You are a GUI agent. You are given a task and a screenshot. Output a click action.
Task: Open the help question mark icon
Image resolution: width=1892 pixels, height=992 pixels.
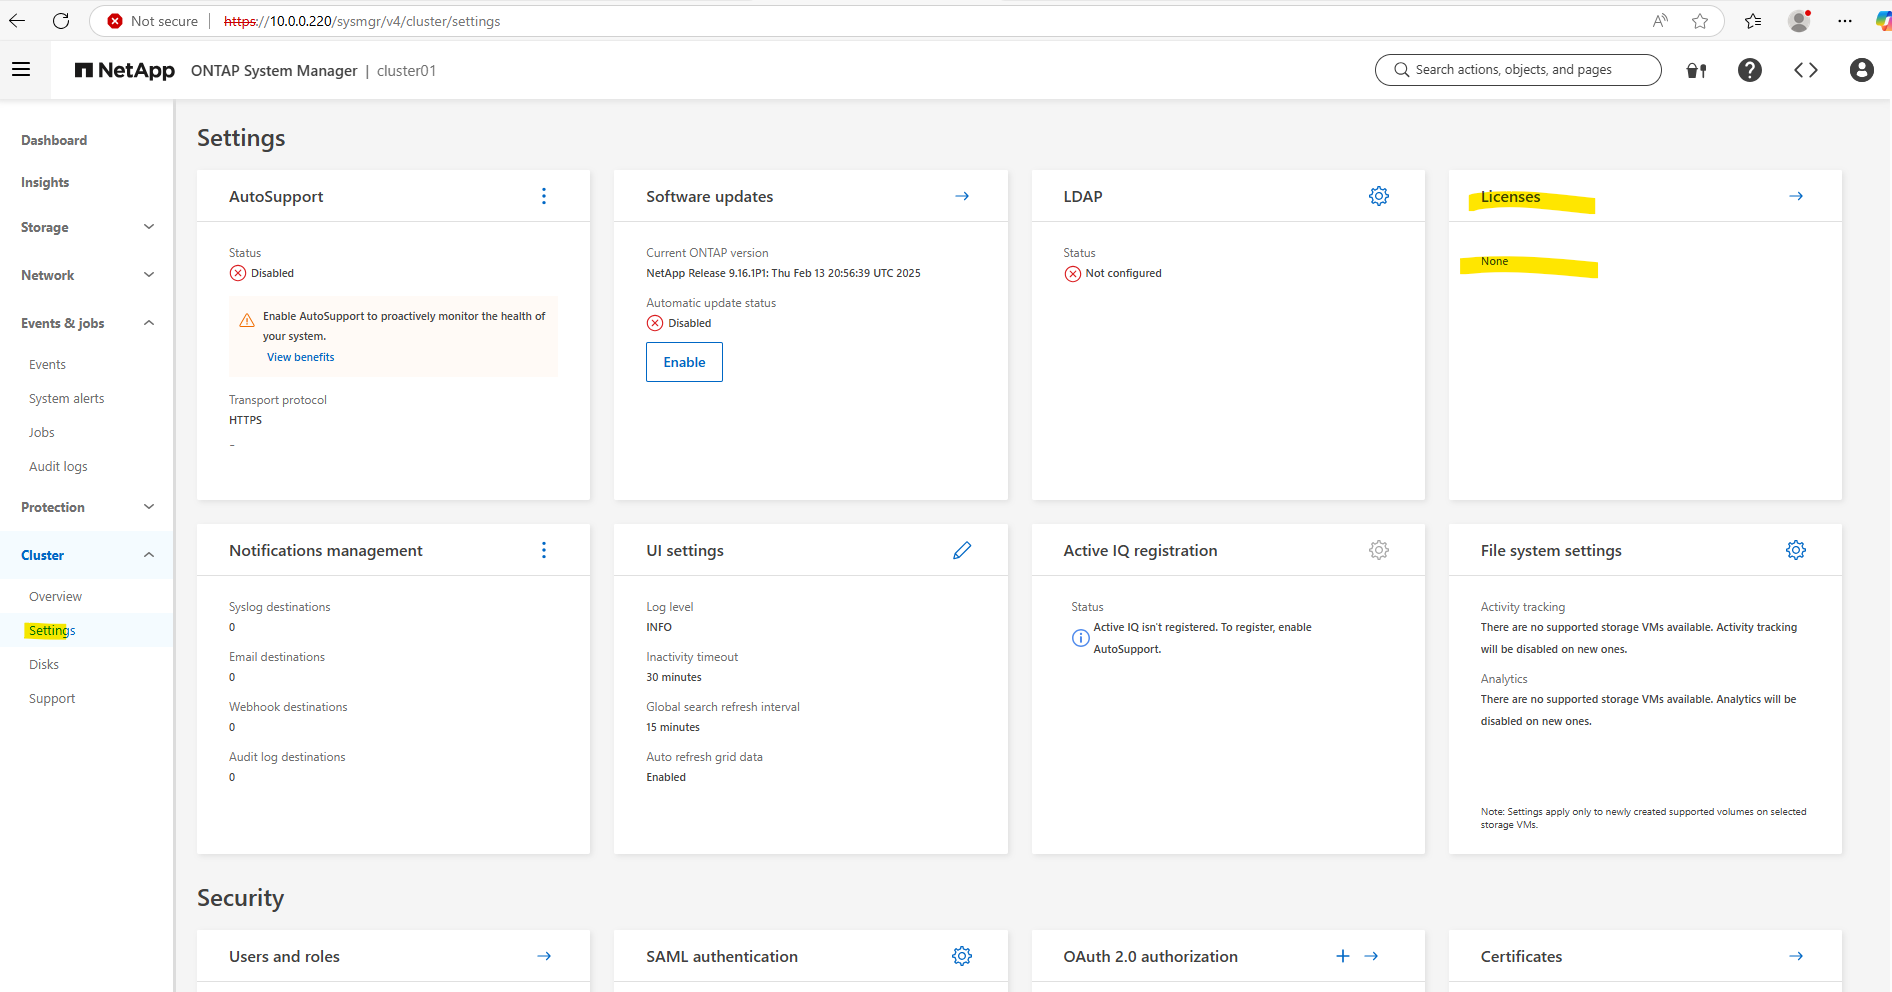pyautogui.click(x=1750, y=70)
